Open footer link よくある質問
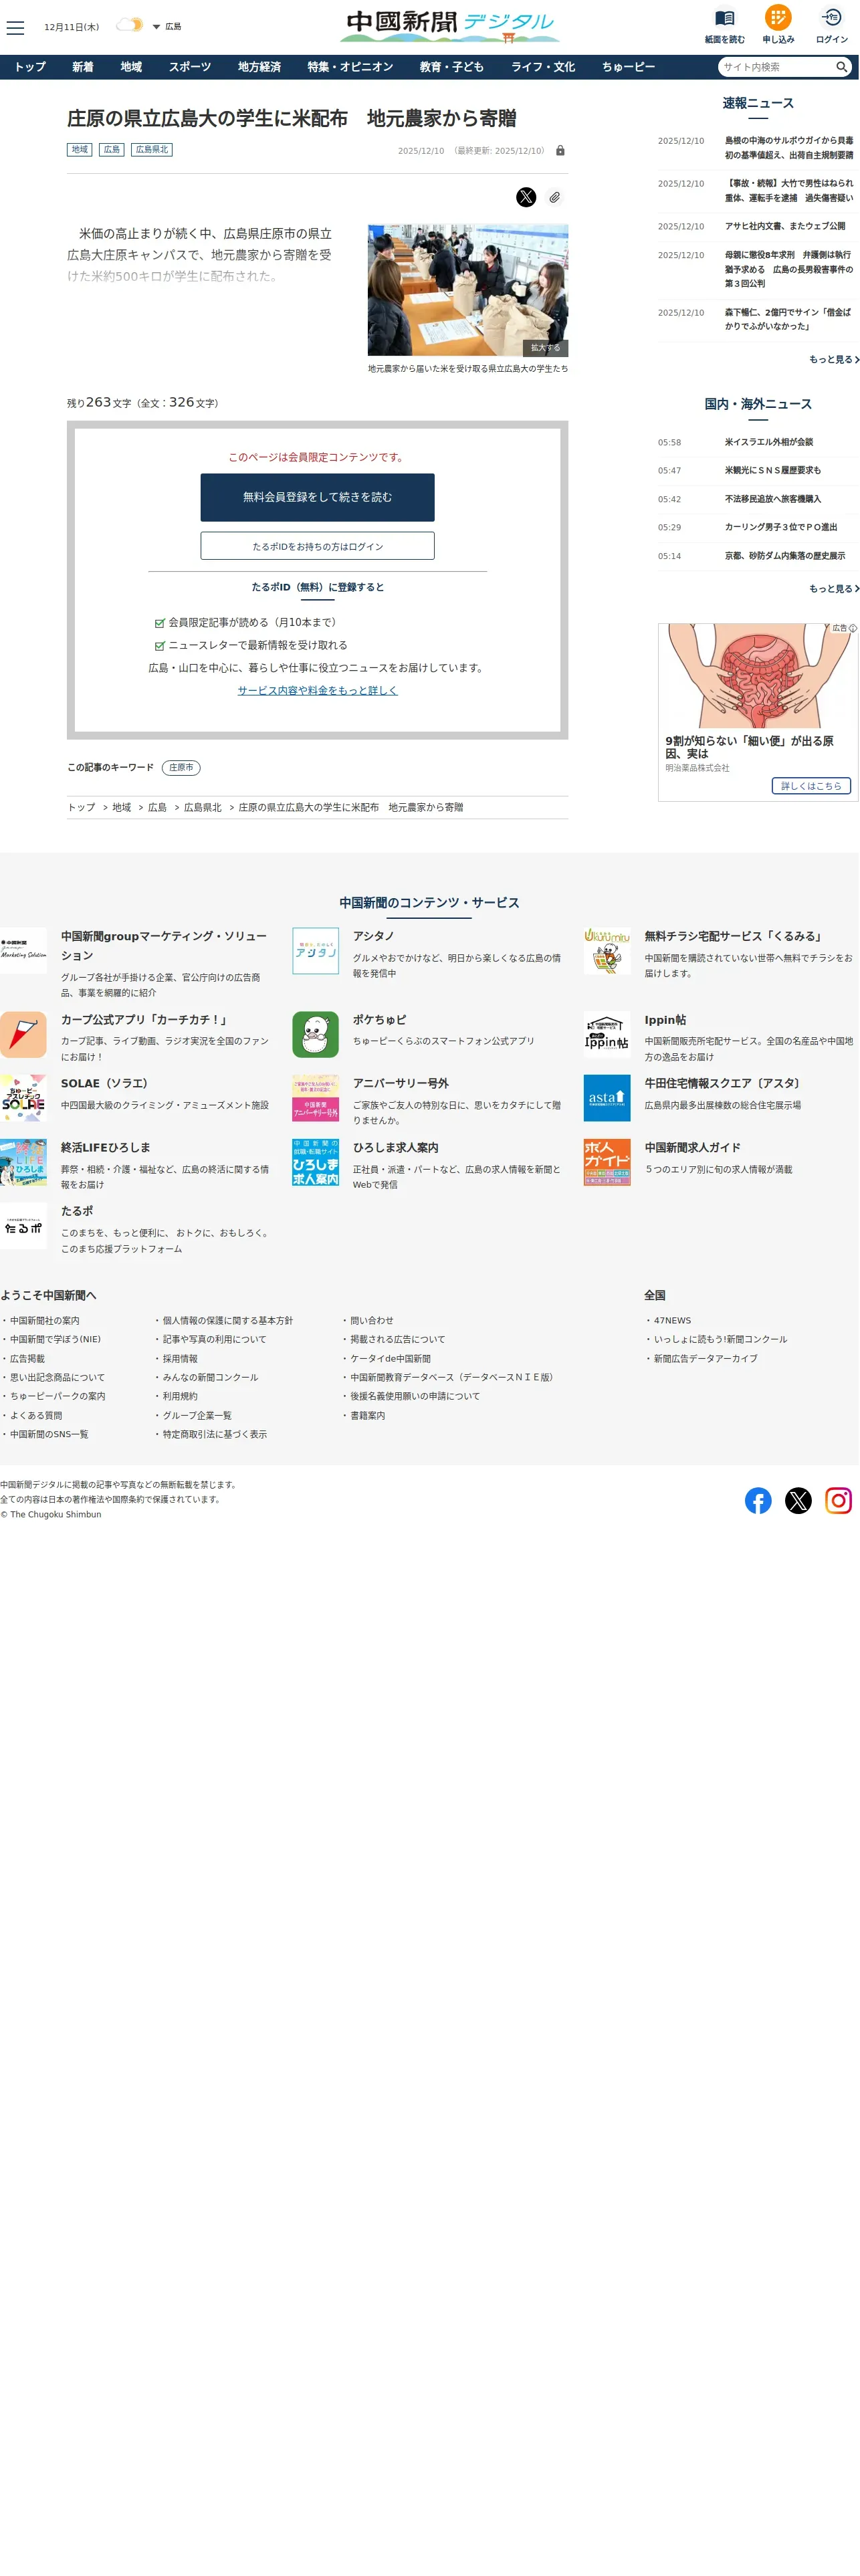Screen dimensions: 860x2576 [x=36, y=1416]
